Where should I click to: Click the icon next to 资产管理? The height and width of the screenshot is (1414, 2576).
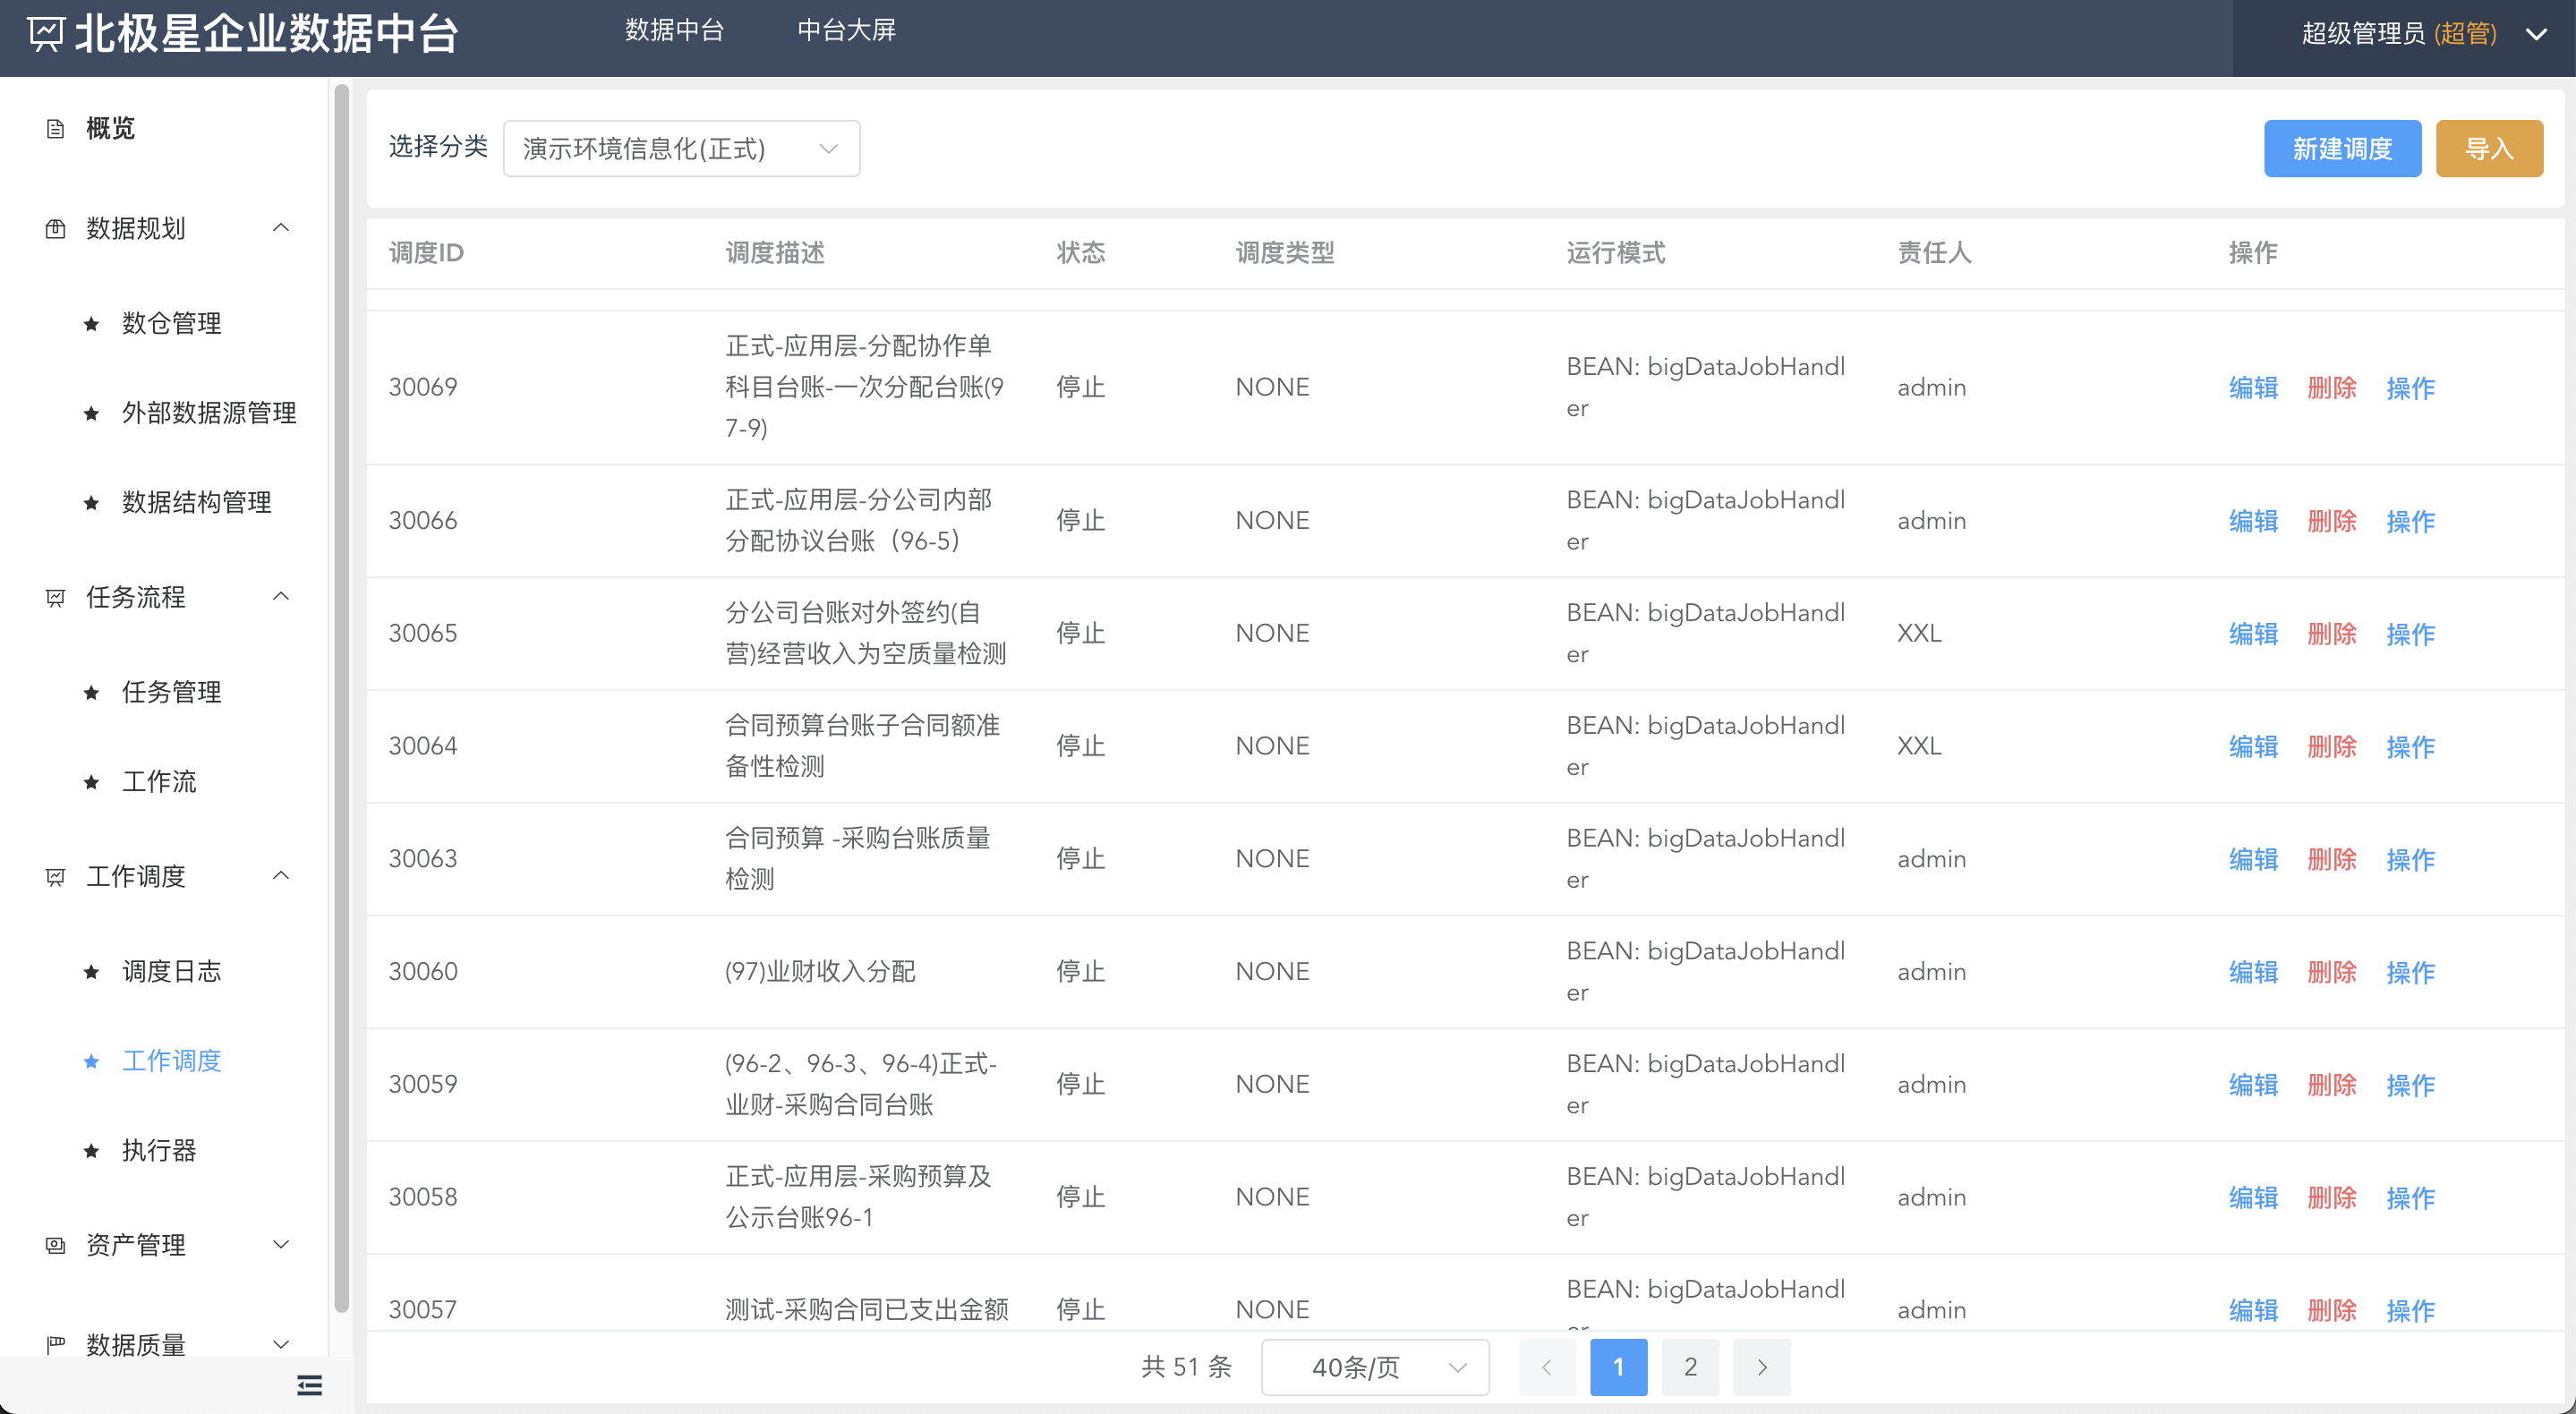[x=55, y=1245]
